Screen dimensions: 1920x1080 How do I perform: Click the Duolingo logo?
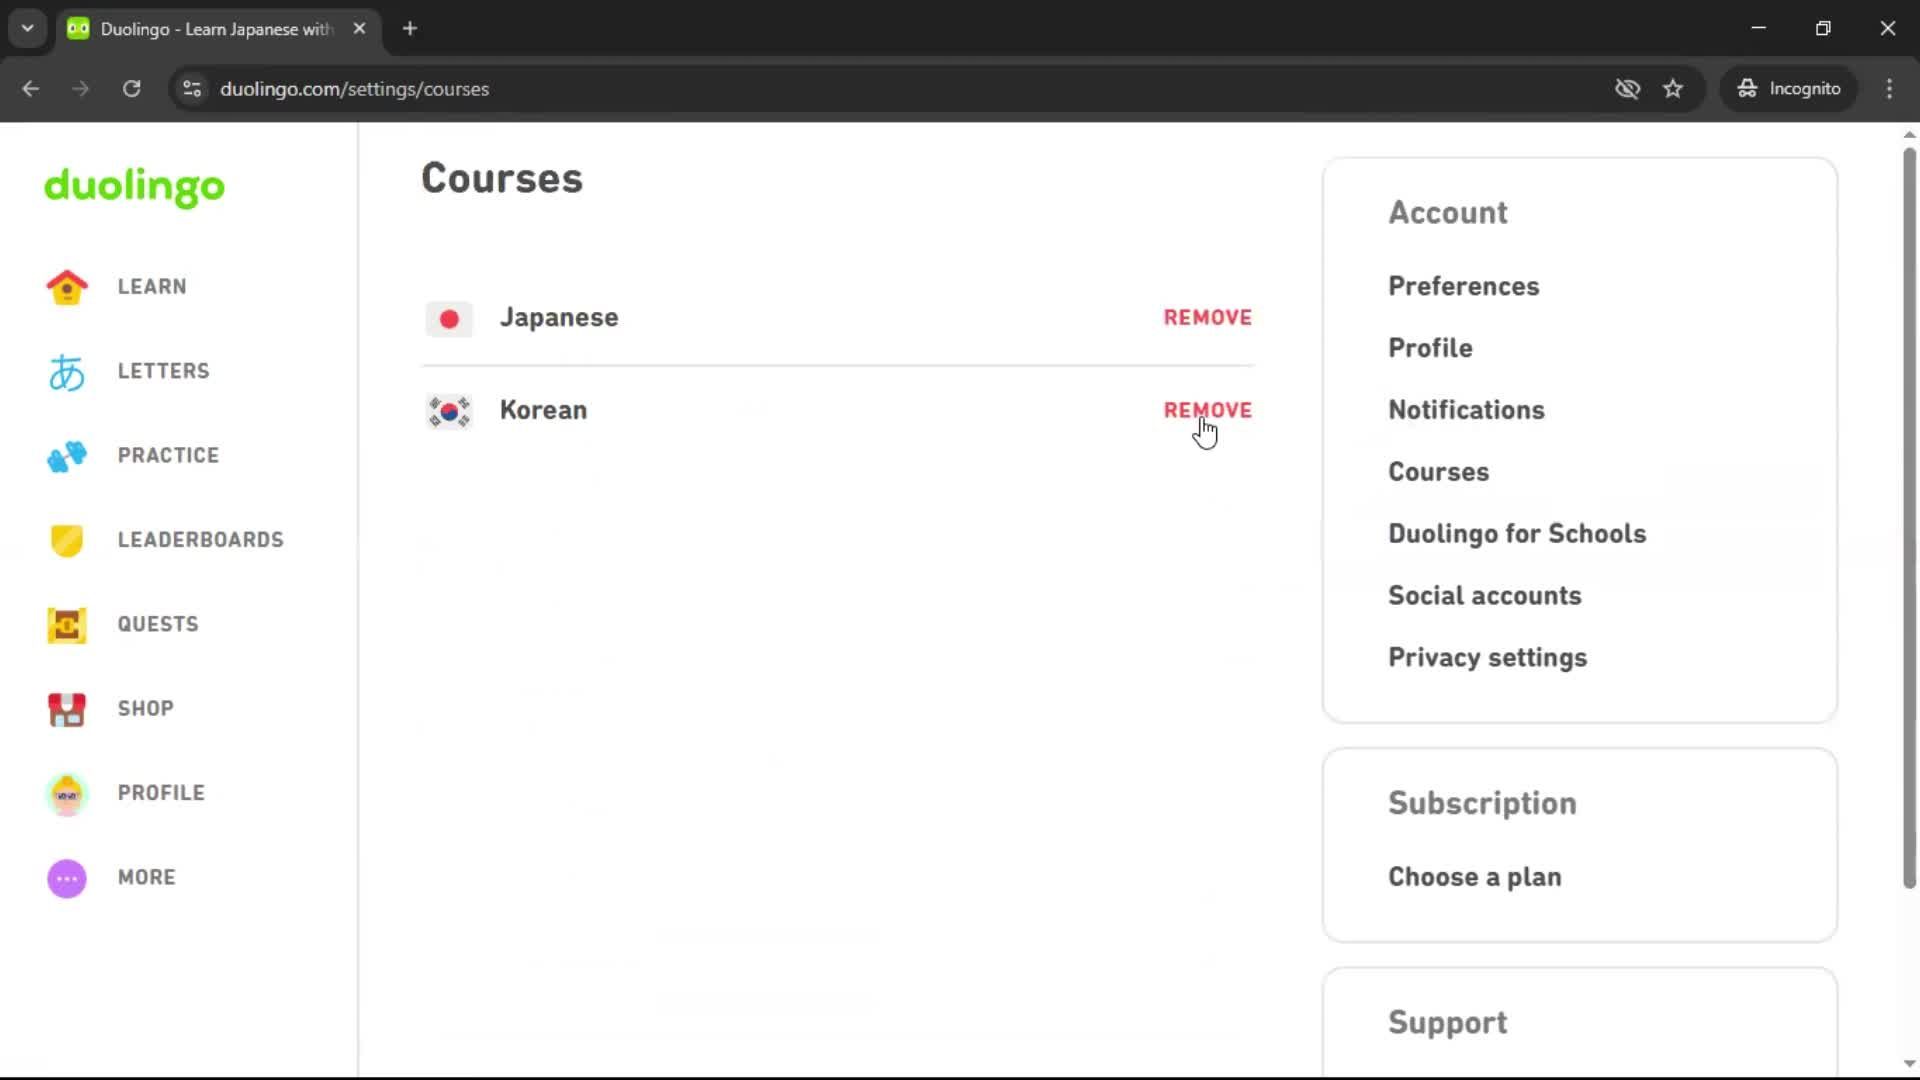134,188
